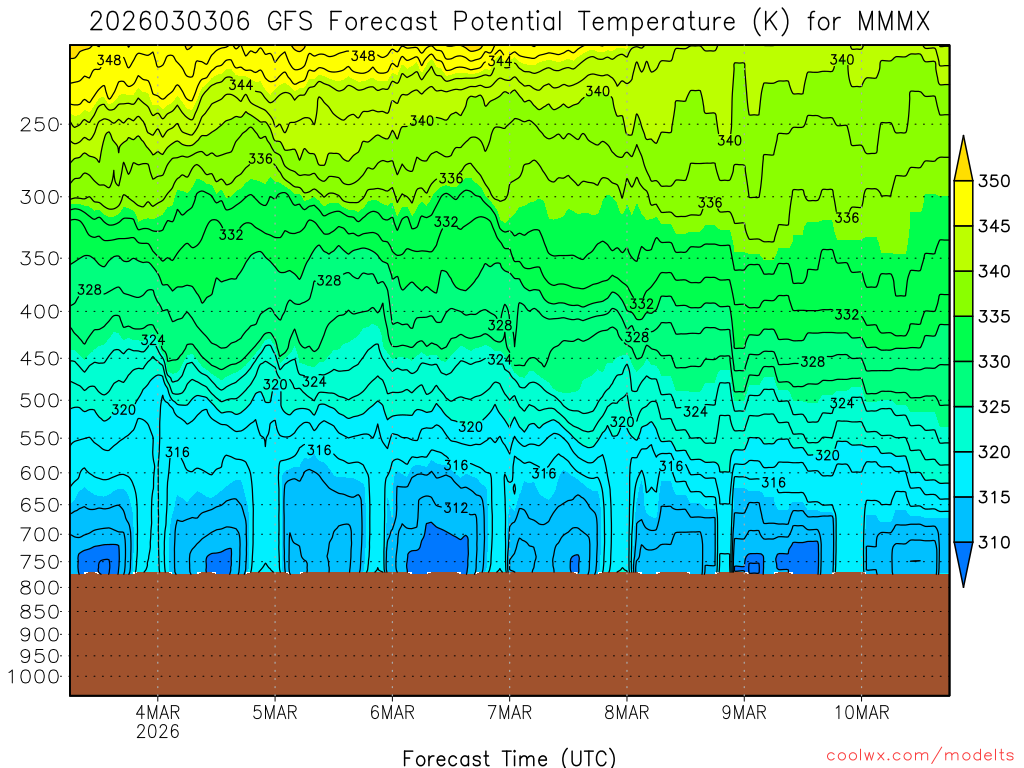Viewport: 1024px width, 768px height.
Task: Click the 900 pressure level label
Action: (x=40, y=634)
